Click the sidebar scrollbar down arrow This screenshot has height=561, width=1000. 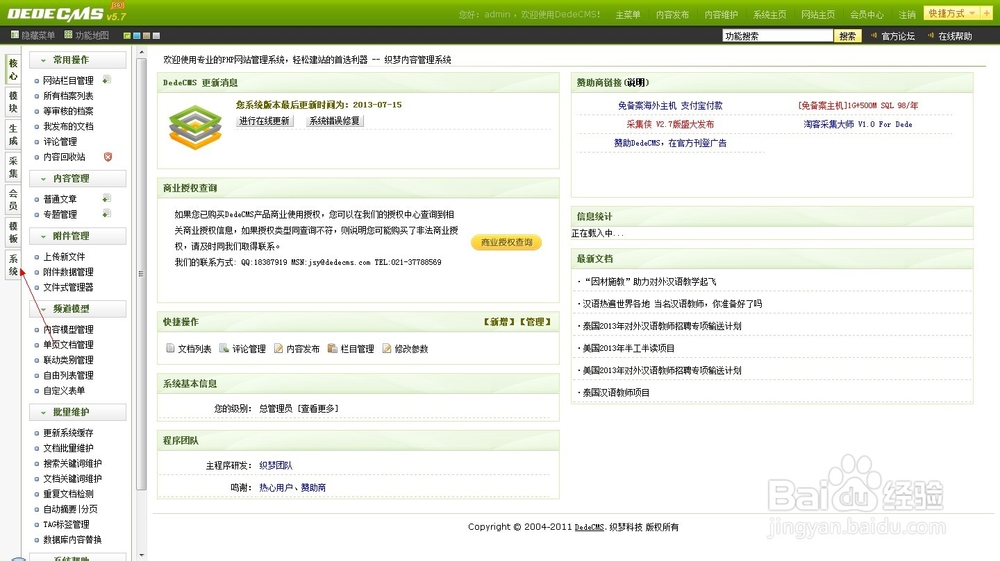[142, 555]
